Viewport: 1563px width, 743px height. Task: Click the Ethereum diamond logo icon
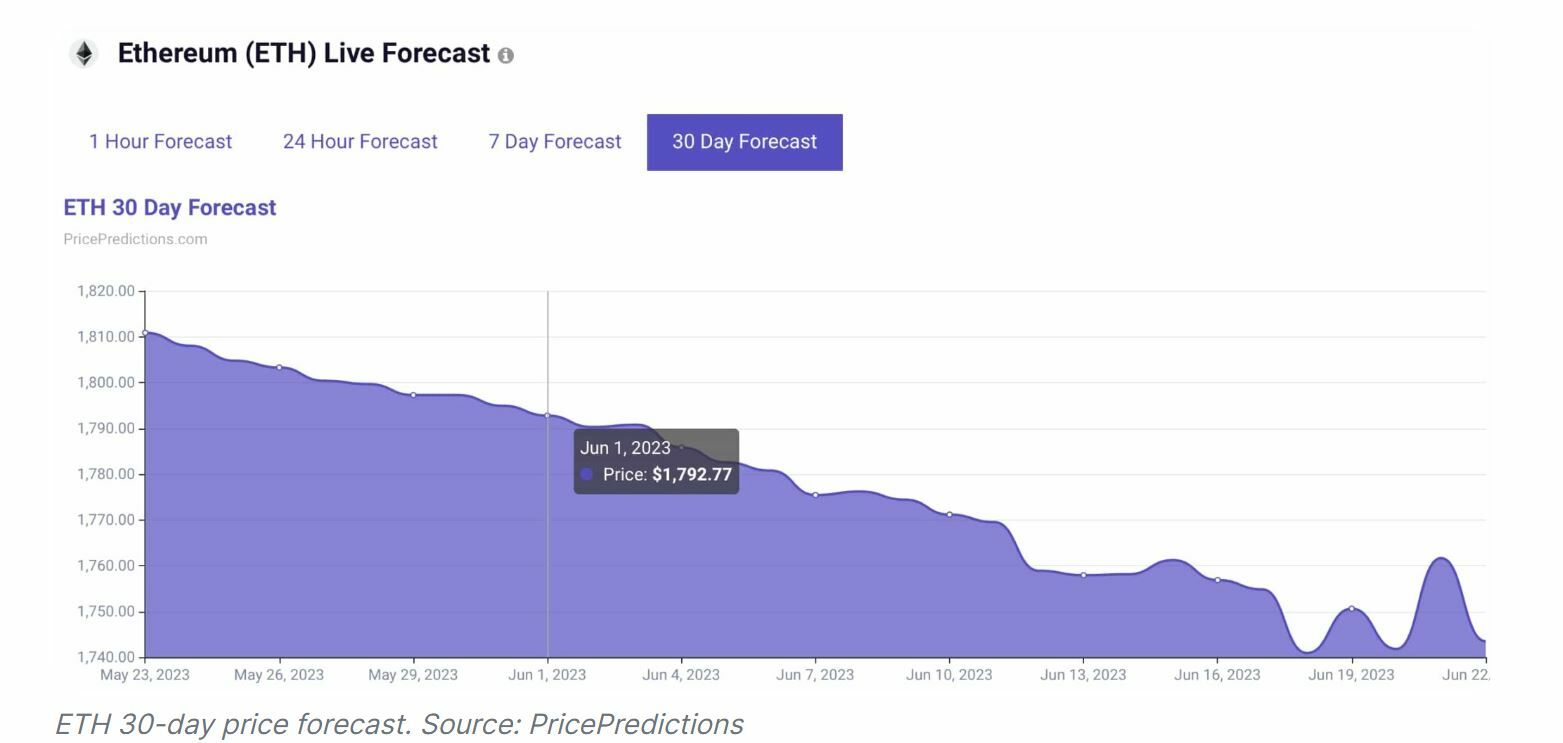pos(84,53)
